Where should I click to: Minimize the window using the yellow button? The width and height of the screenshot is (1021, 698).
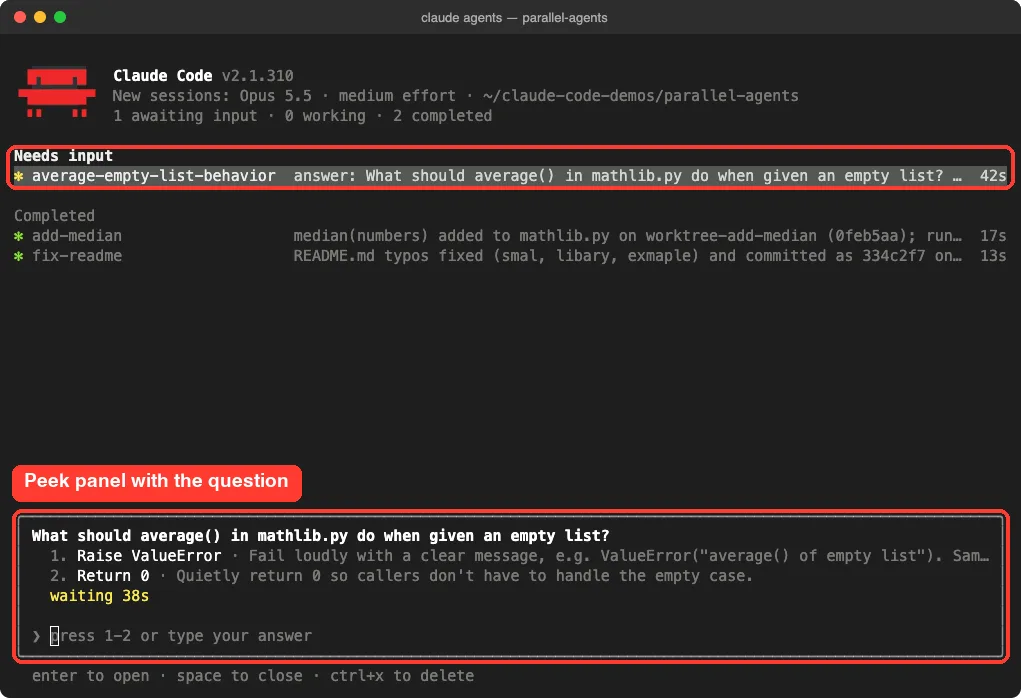pos(40,17)
